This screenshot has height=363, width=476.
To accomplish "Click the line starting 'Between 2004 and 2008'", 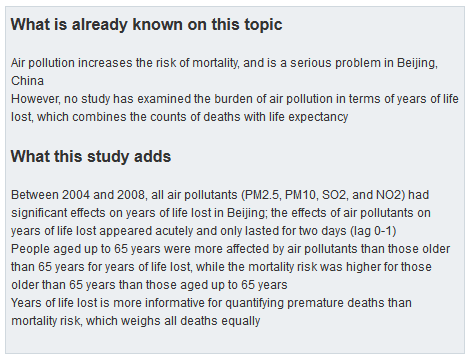I will [220, 195].
